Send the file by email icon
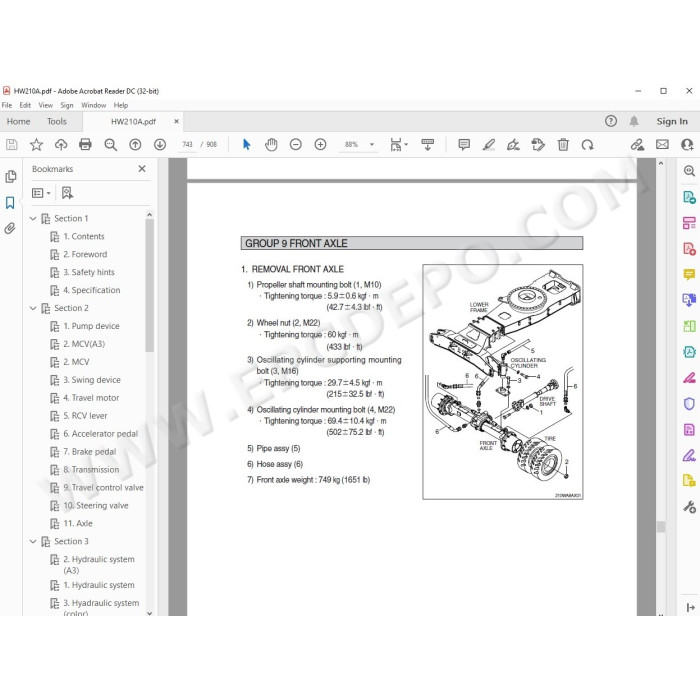The image size is (700, 700). (662, 145)
